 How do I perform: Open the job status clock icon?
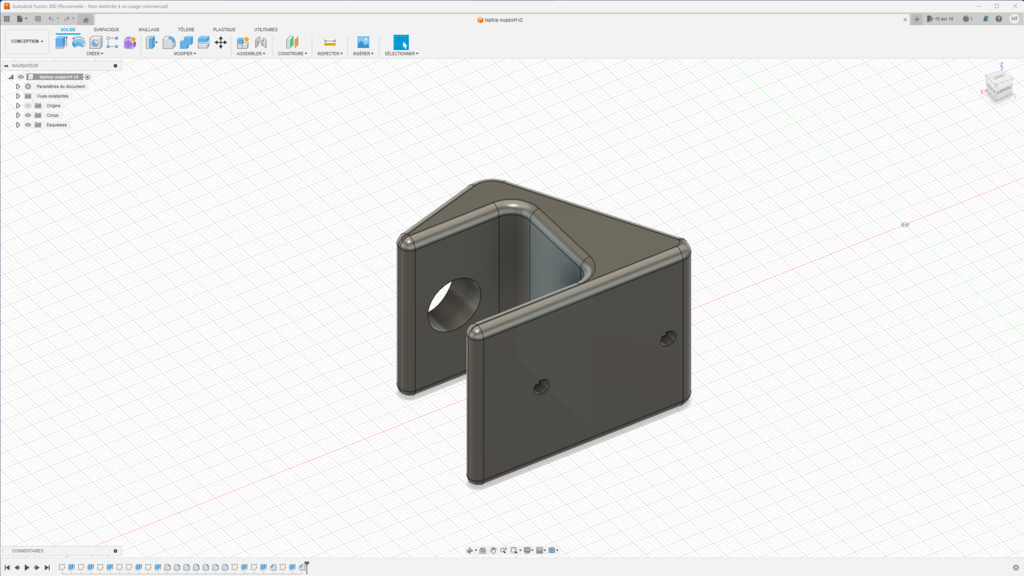click(967, 19)
